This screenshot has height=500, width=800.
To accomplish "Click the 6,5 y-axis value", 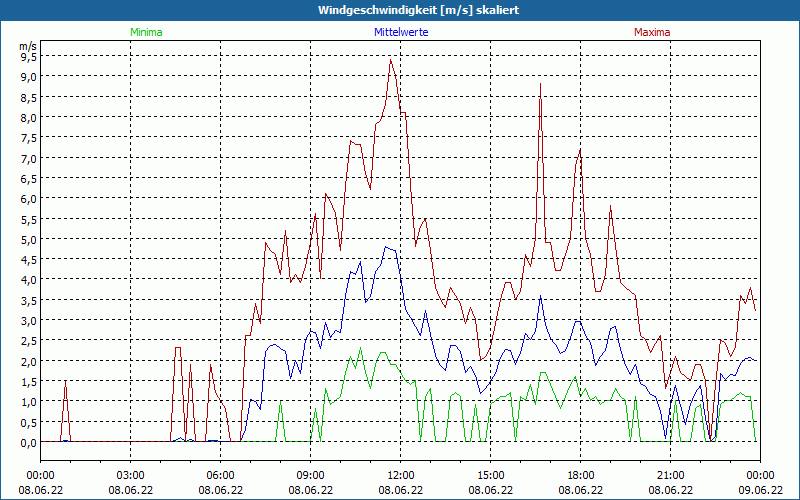I will click(29, 179).
